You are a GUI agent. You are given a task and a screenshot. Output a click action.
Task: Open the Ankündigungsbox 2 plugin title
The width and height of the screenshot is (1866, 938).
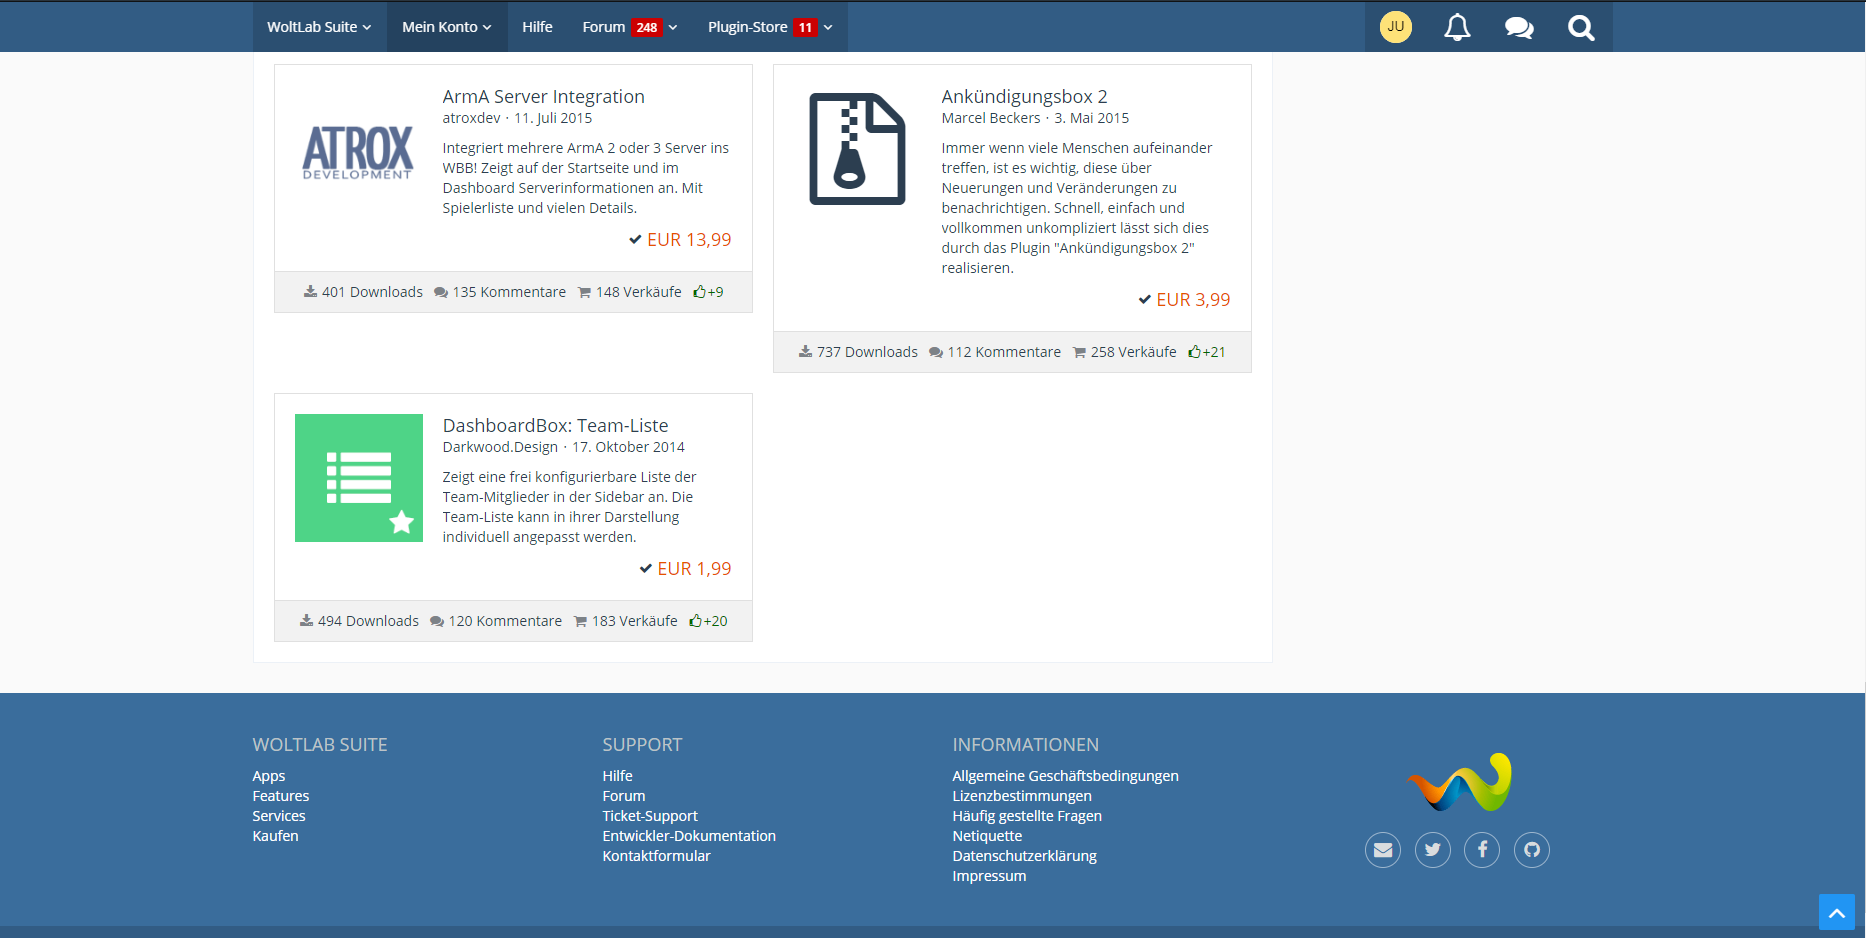(1024, 97)
